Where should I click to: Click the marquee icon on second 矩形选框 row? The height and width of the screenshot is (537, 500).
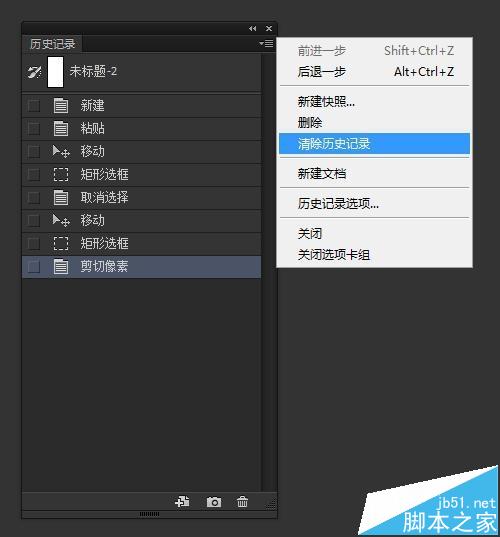[61, 243]
